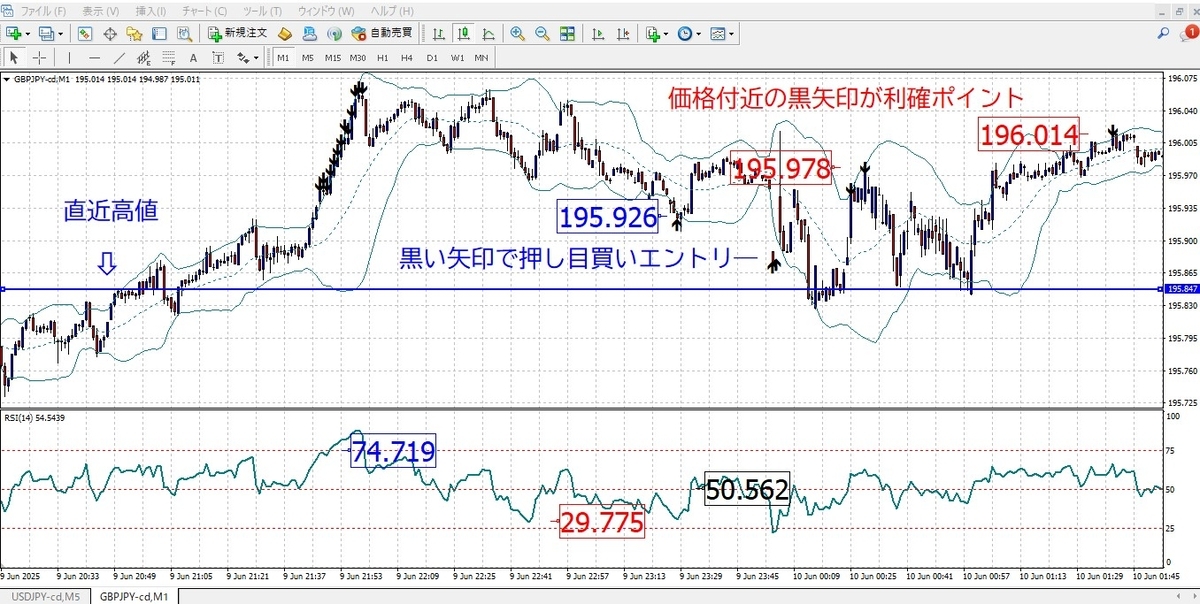
Task: Switch to bar chart mode
Action: click(438, 33)
